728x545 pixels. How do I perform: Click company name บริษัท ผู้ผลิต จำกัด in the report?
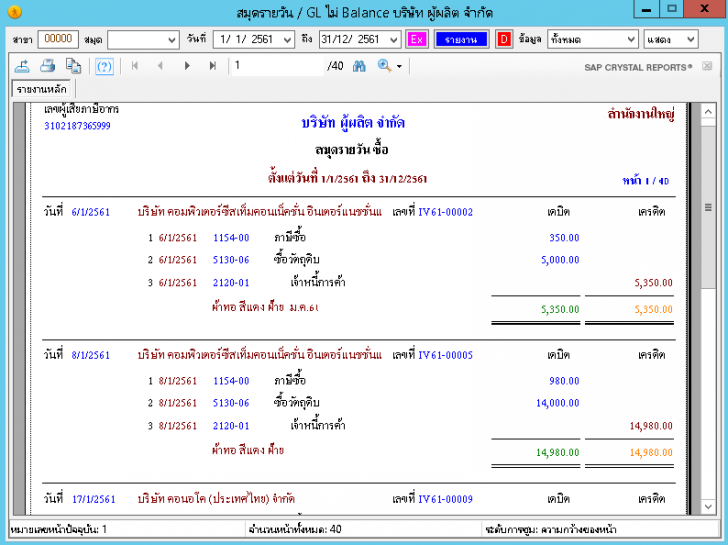353,123
